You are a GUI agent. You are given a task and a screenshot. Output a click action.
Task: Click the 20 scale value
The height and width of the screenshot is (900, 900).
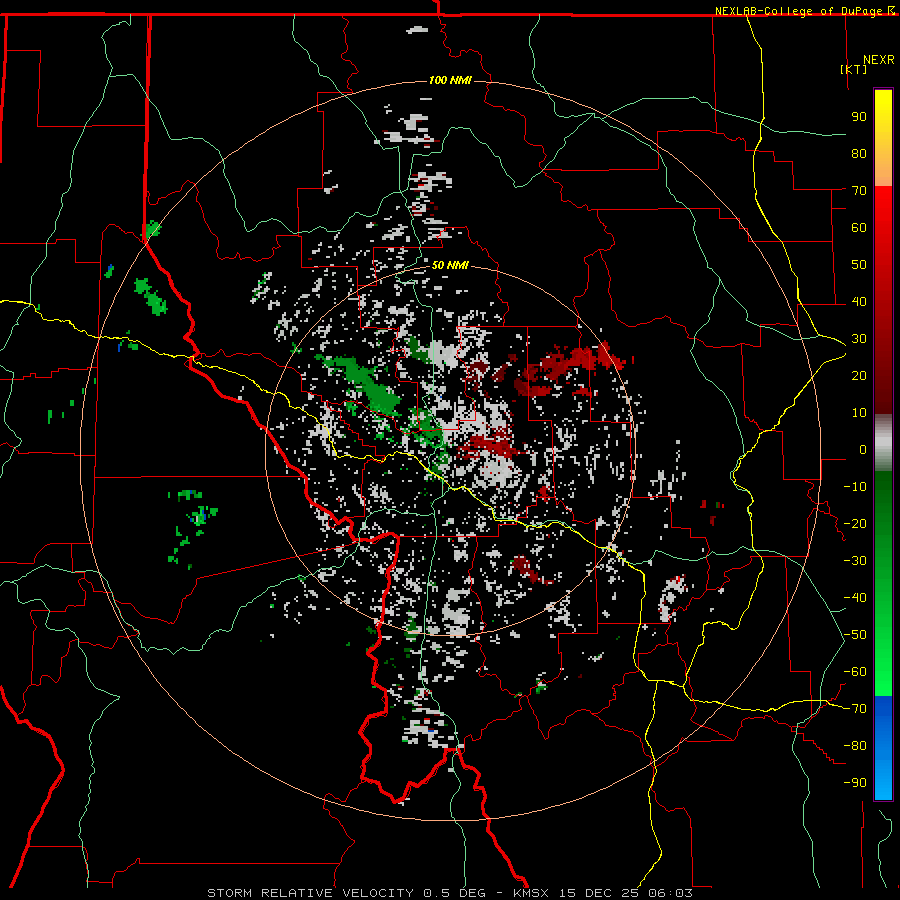click(x=859, y=376)
